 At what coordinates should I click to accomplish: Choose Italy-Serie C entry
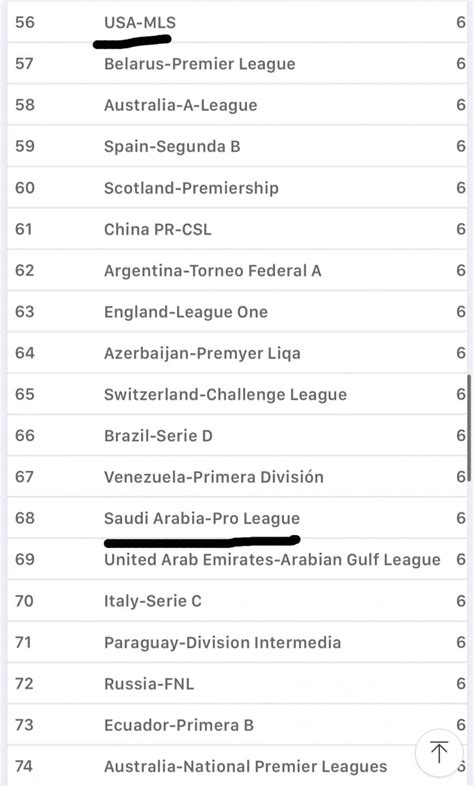[237, 601]
